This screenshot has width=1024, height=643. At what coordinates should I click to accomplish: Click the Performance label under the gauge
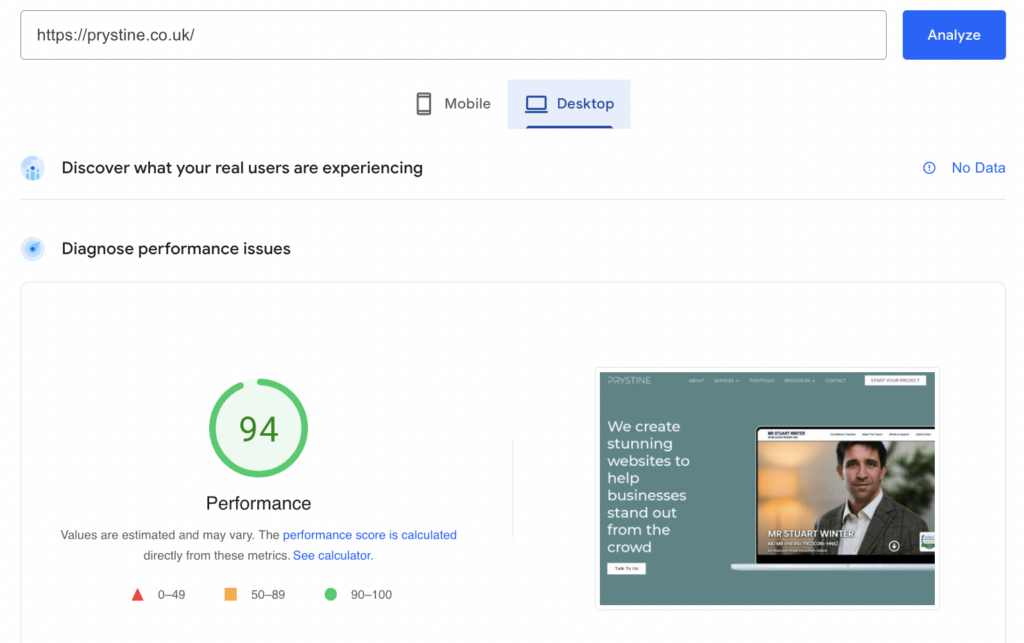259,503
